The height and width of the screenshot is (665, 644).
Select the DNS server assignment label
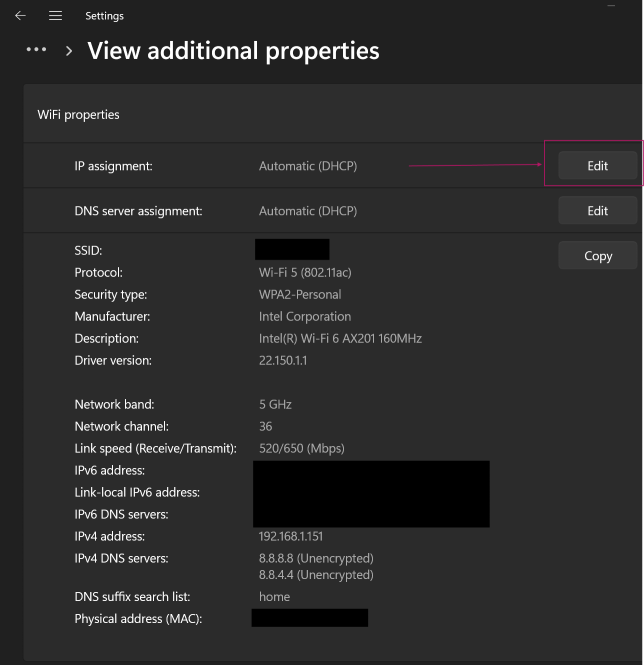[x=138, y=211]
